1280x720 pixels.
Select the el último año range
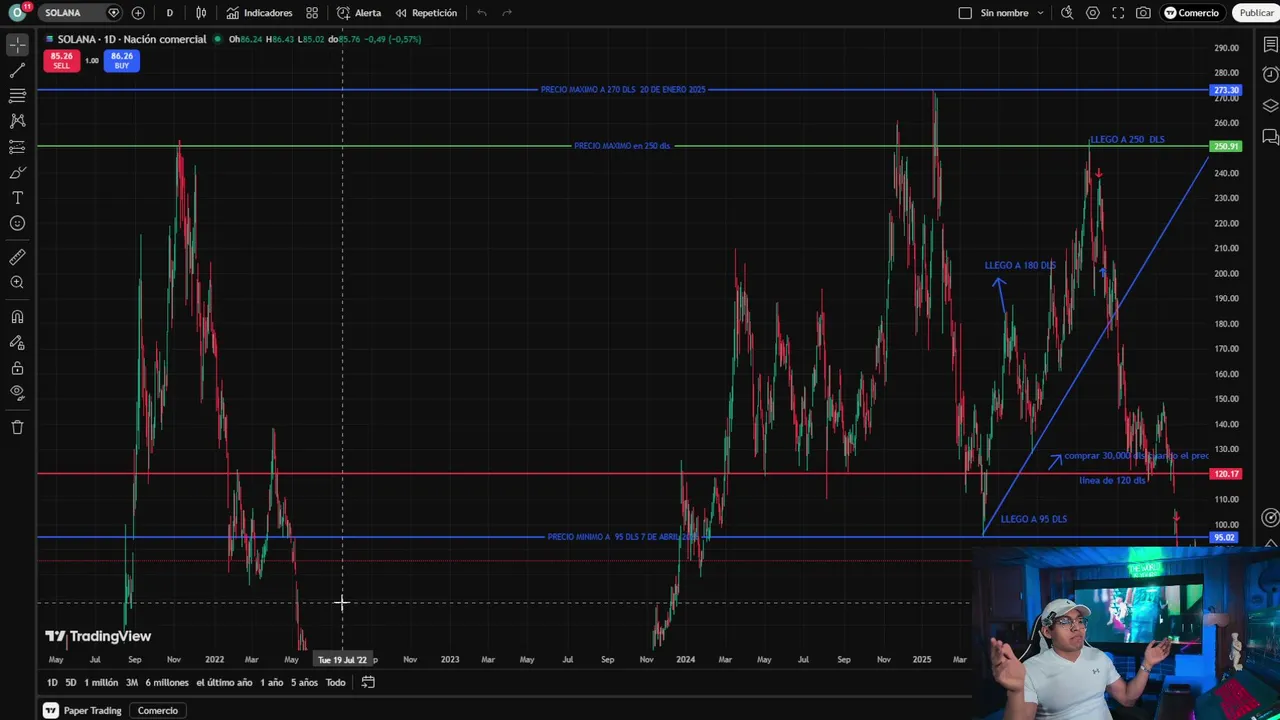coord(224,683)
